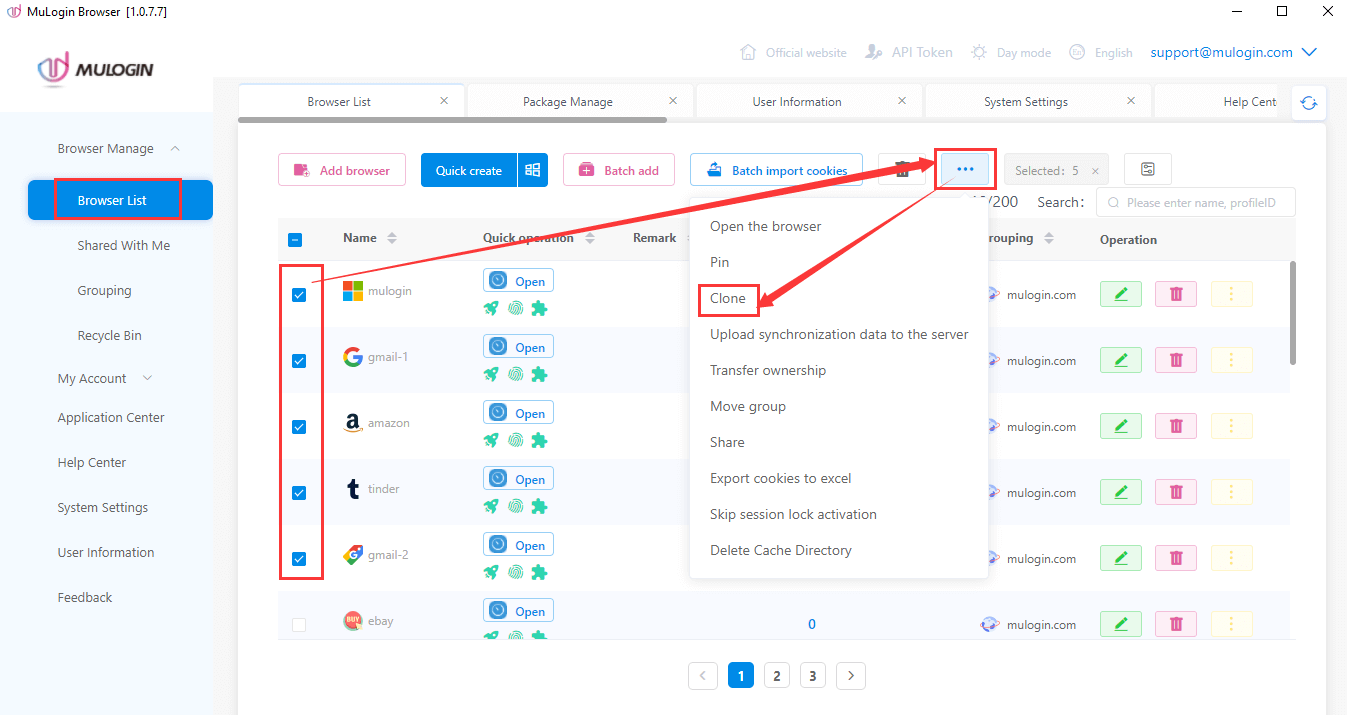Uncheck the gmail-2 row checkbox
1347x715 pixels.
click(x=299, y=558)
